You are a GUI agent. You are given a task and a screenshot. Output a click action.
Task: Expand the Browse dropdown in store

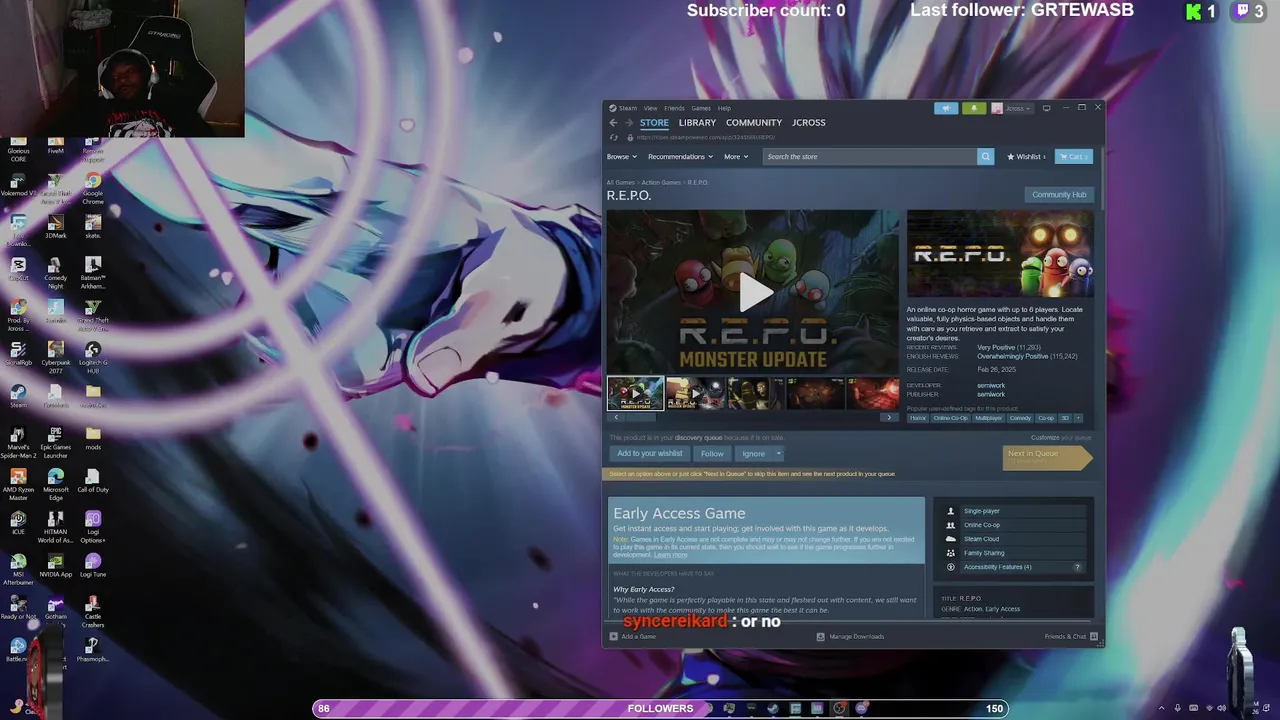pyautogui.click(x=622, y=157)
